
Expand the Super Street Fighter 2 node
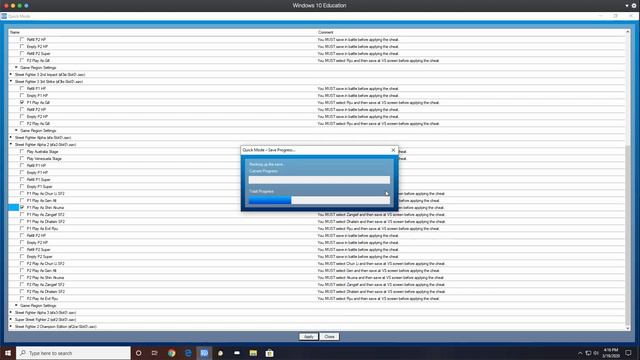point(11,319)
